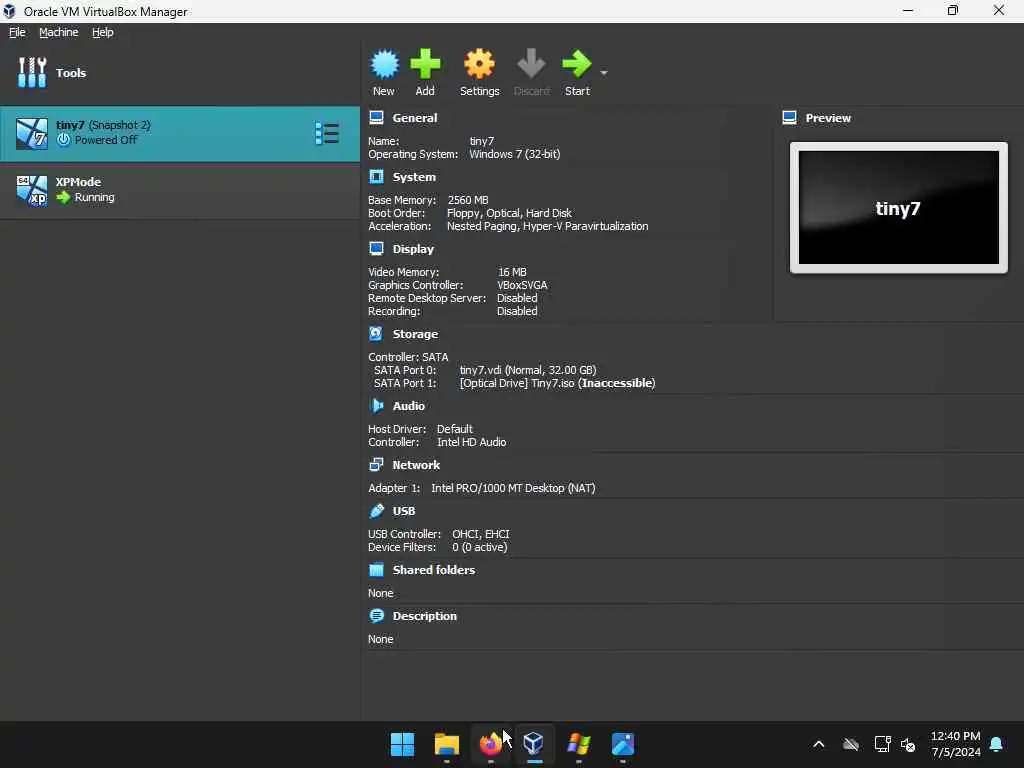This screenshot has width=1024, height=768.
Task: Open the Photos app from taskbar
Action: click(x=623, y=744)
